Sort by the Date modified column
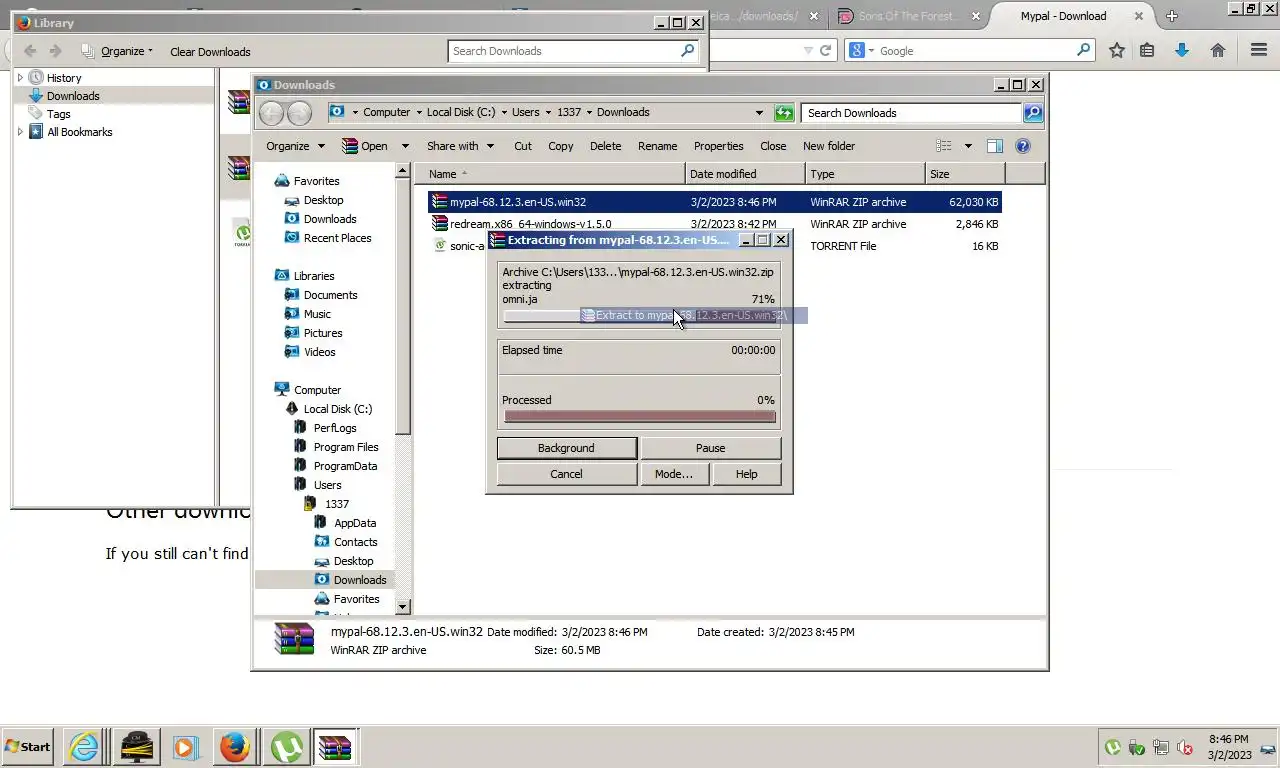This screenshot has width=1280, height=768. [x=745, y=174]
